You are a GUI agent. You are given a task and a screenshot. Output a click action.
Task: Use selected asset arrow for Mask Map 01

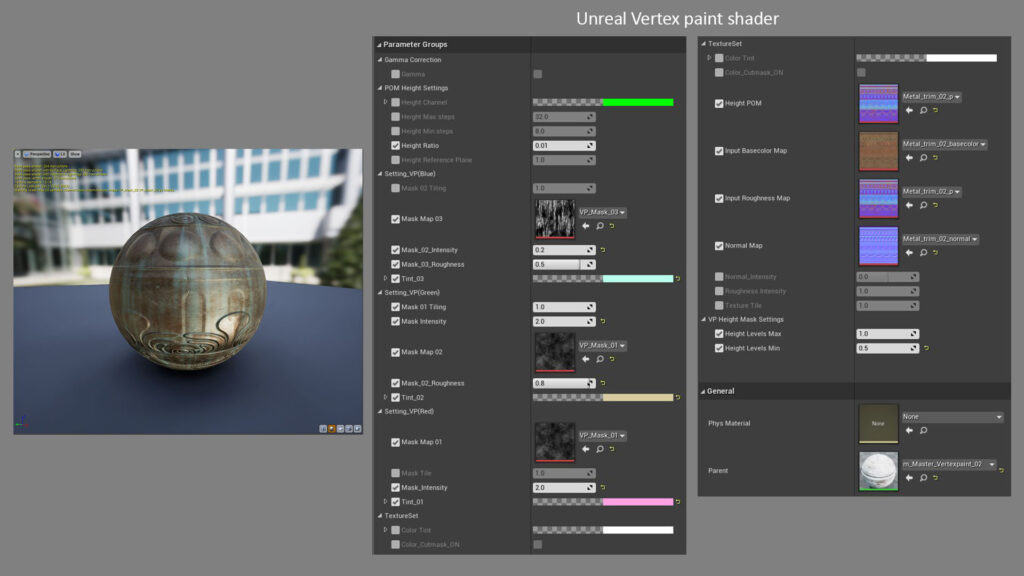point(586,449)
